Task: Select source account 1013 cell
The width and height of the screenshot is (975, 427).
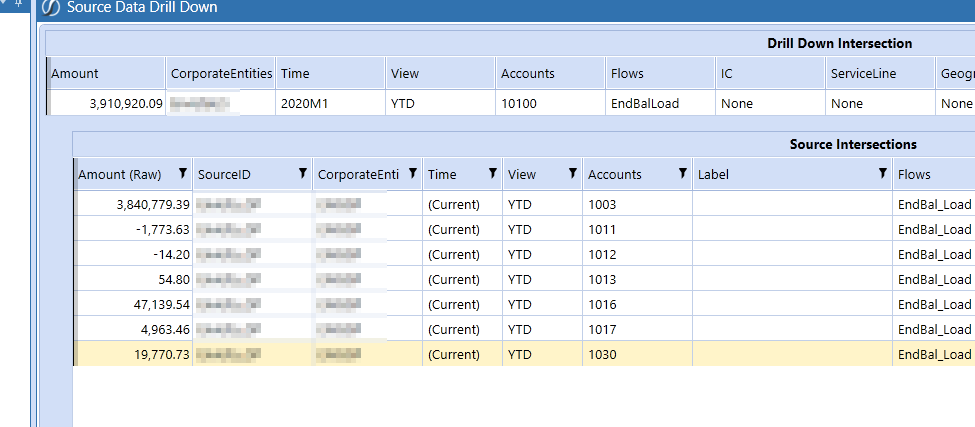Action: click(638, 279)
